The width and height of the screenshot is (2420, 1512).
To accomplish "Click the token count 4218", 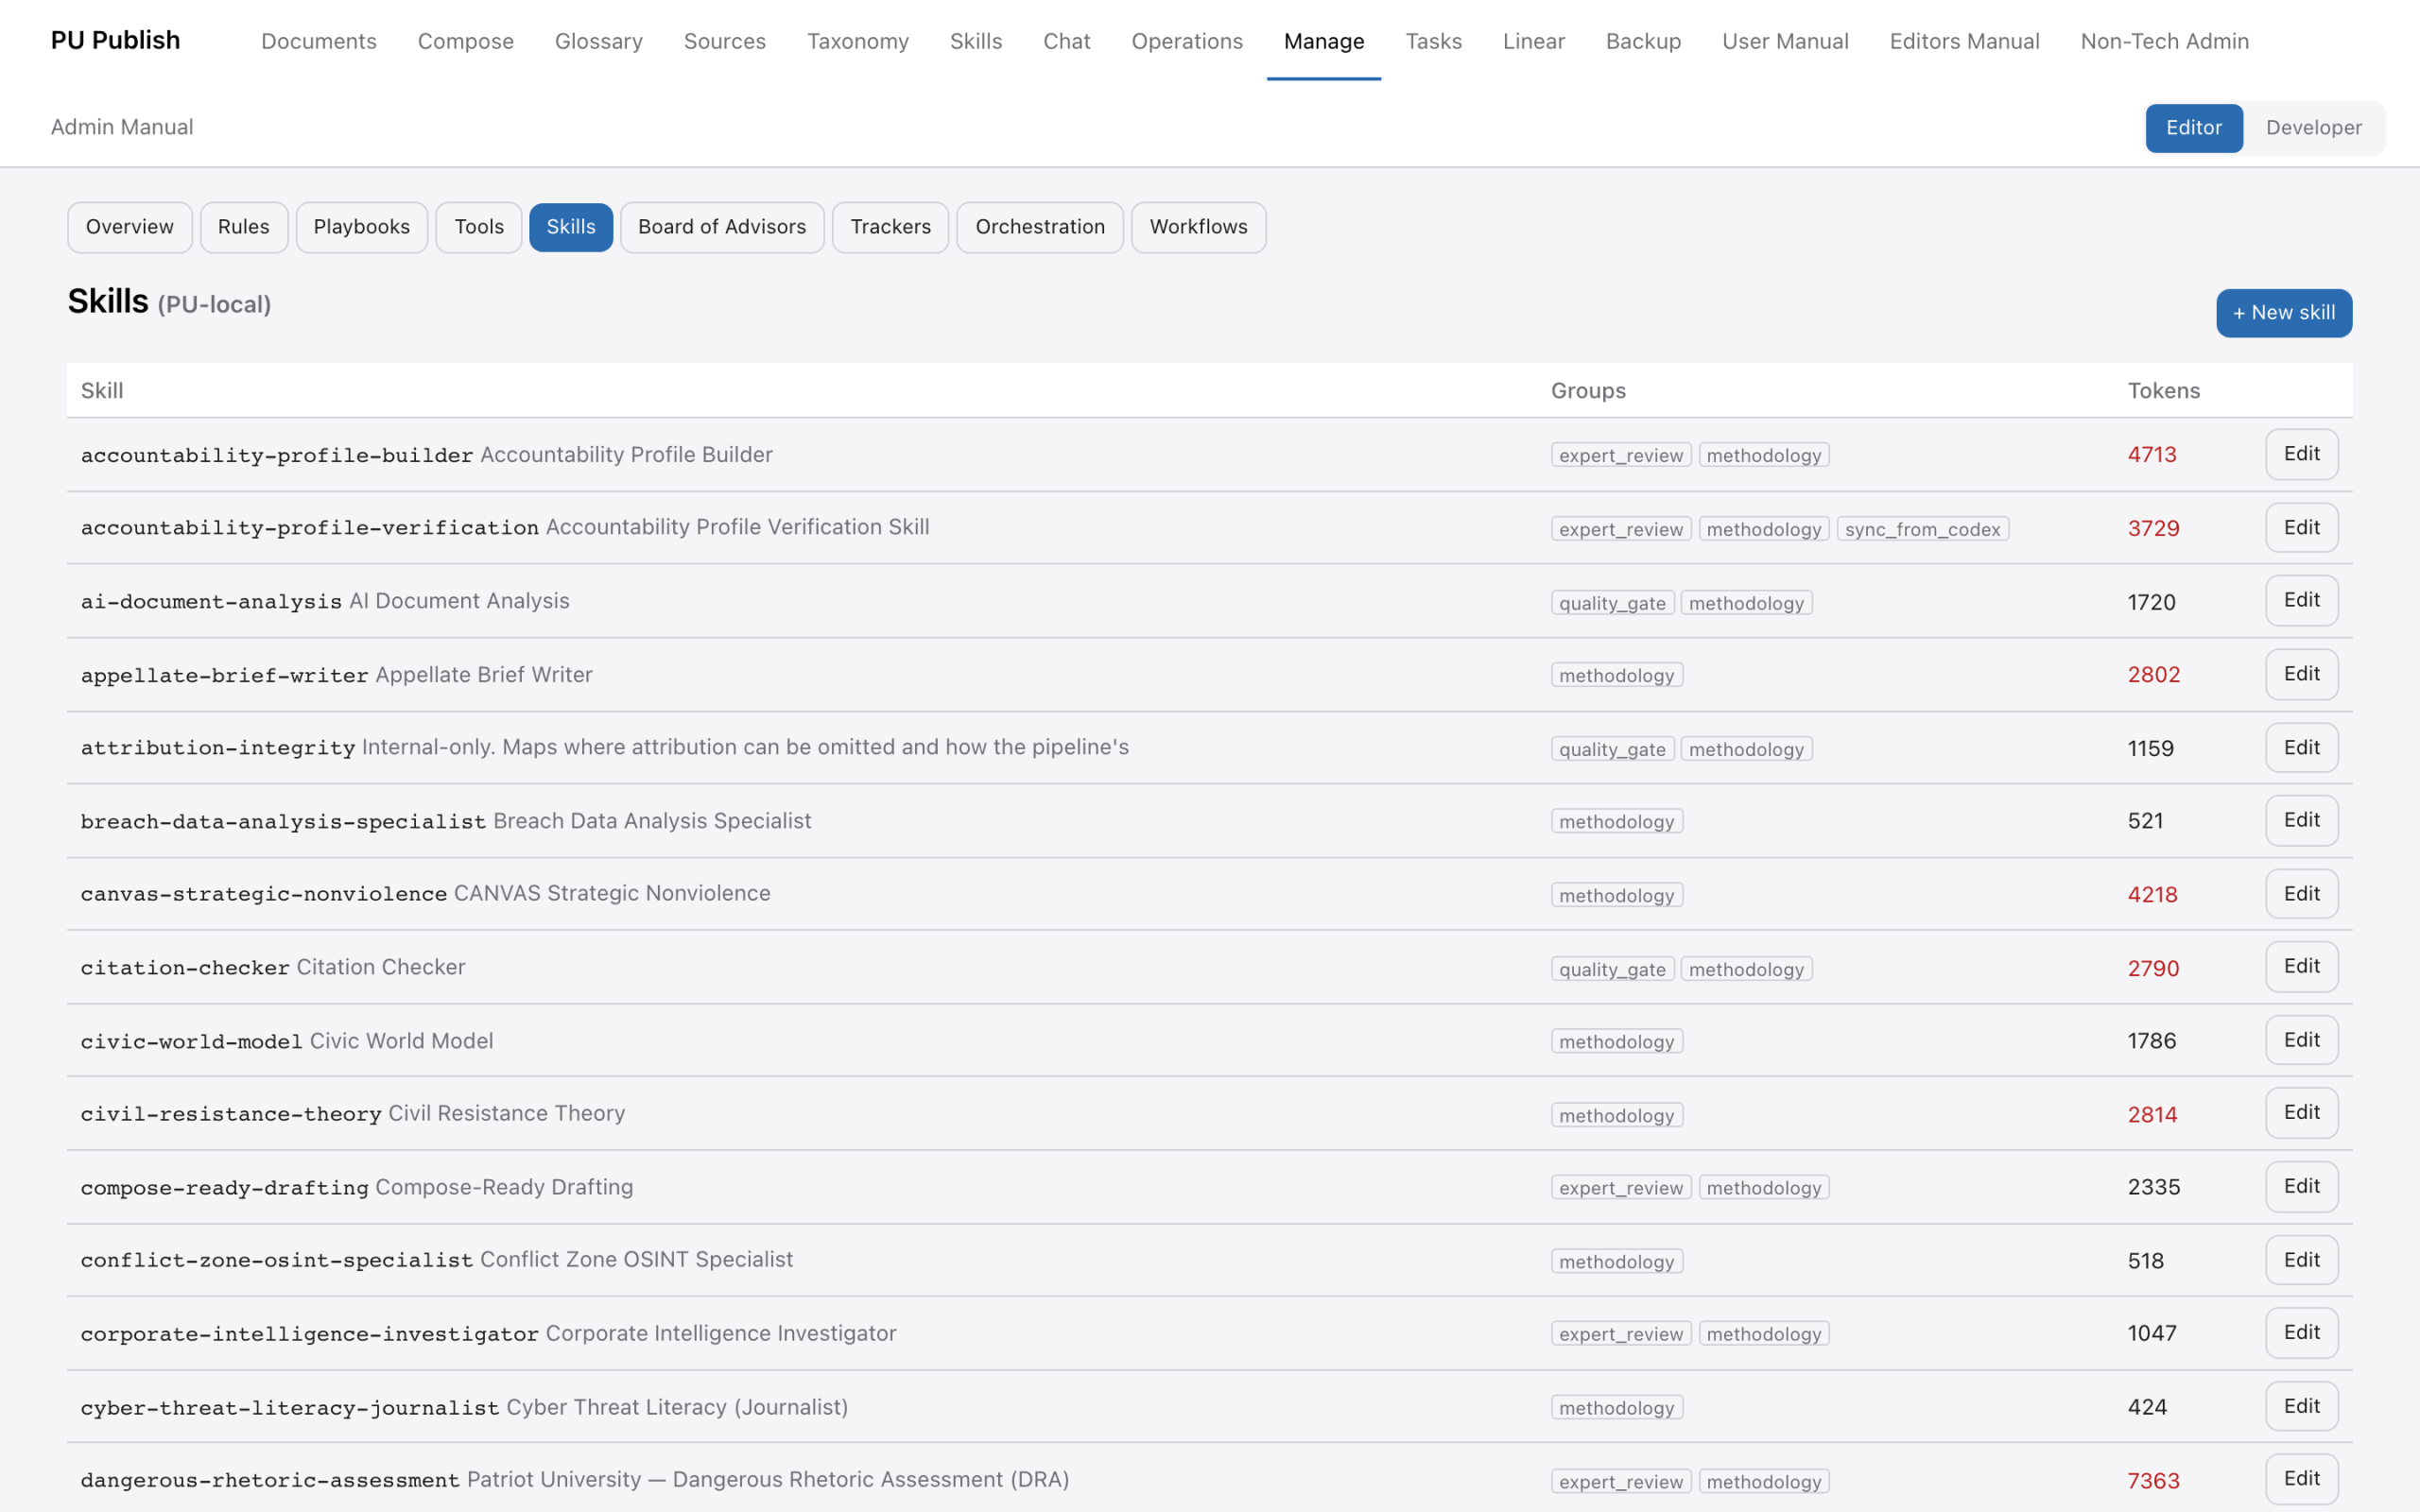I will point(2152,894).
